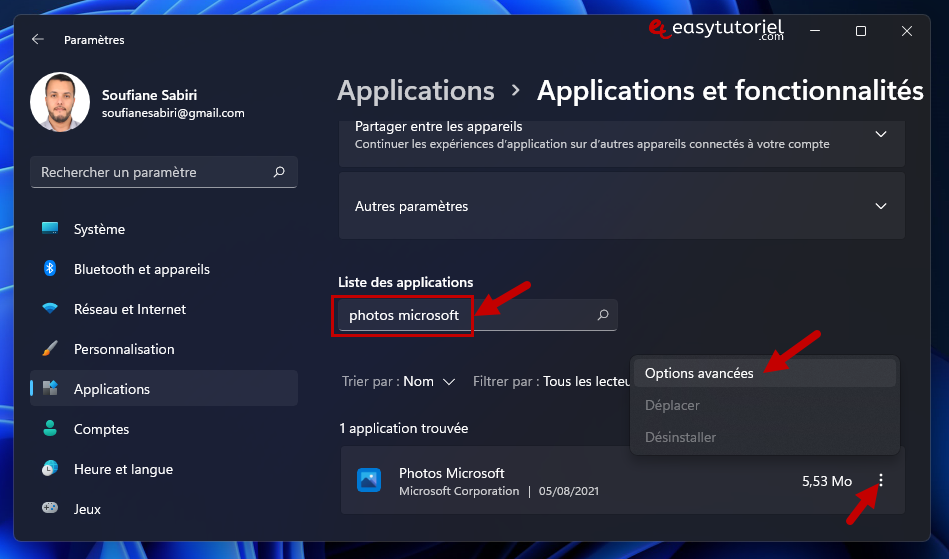Expand Partager entre les appareils section

(622, 143)
